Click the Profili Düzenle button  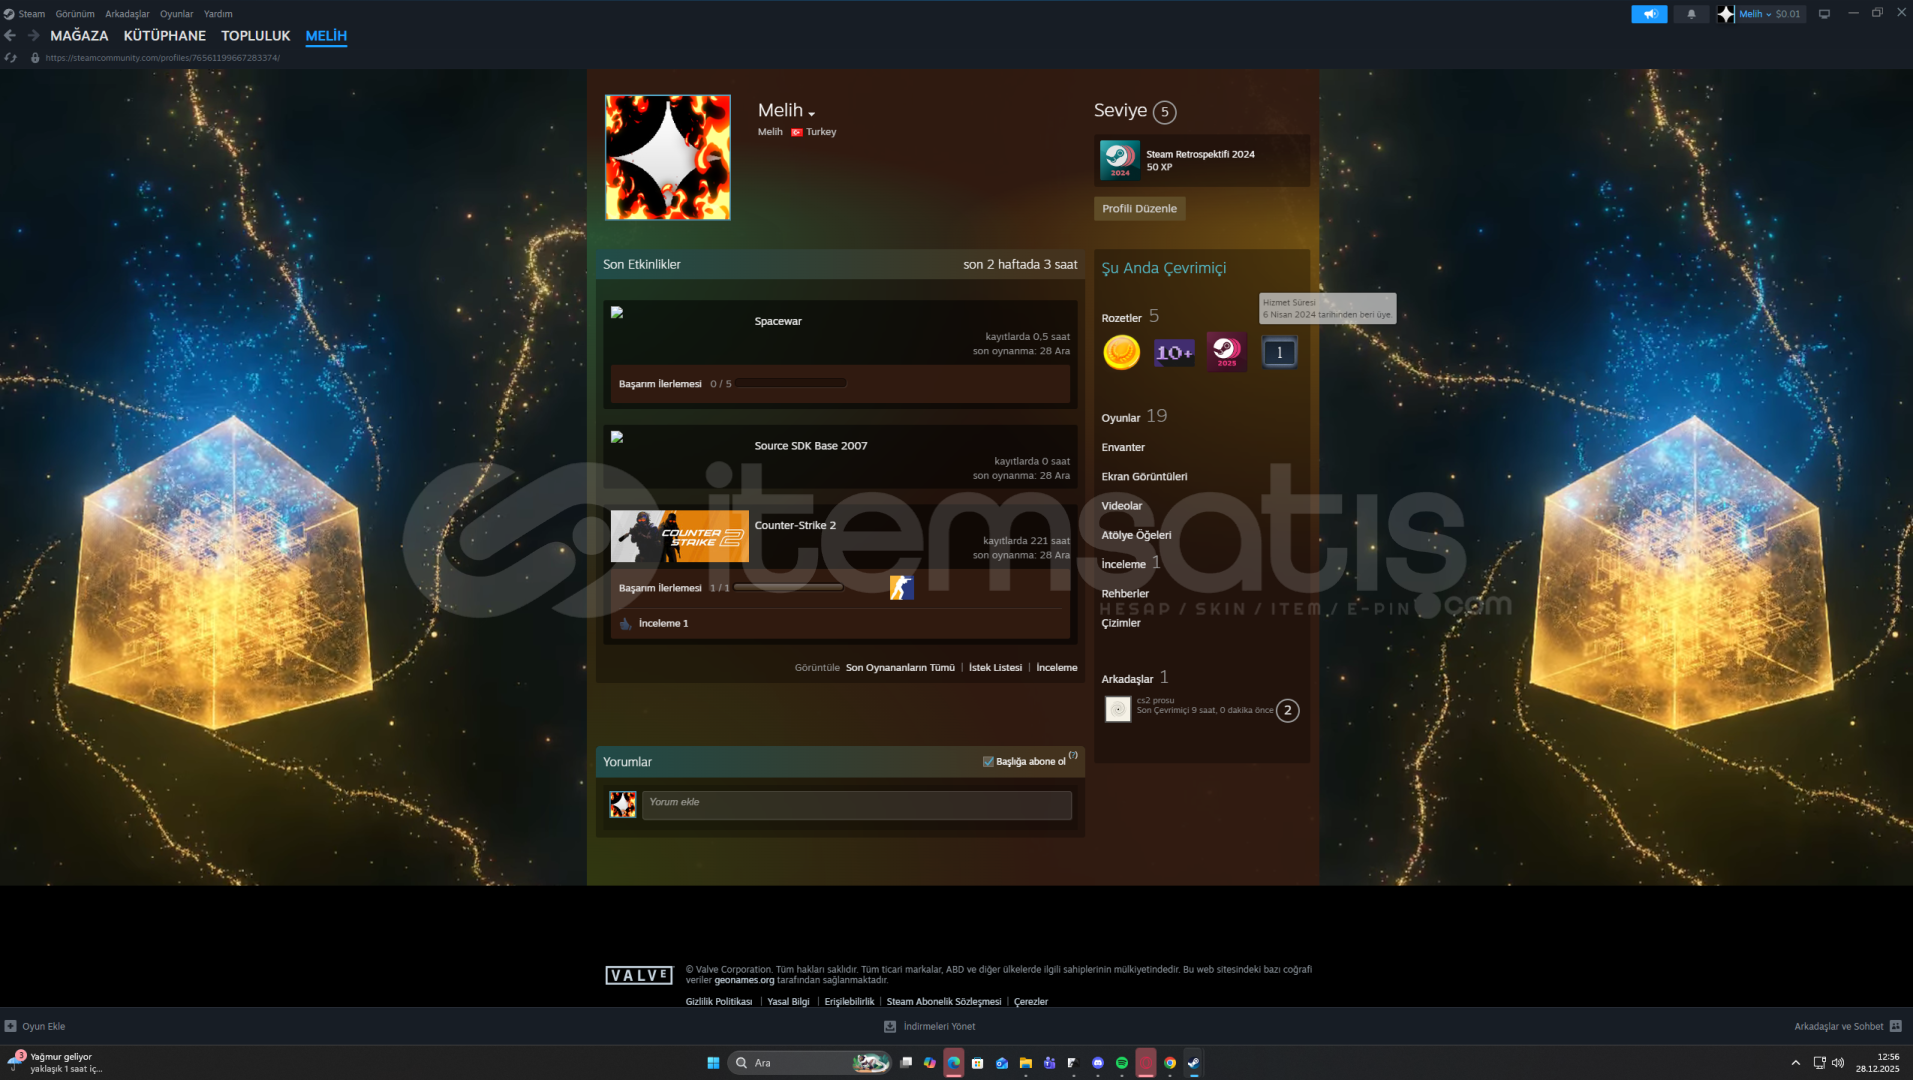point(1139,208)
